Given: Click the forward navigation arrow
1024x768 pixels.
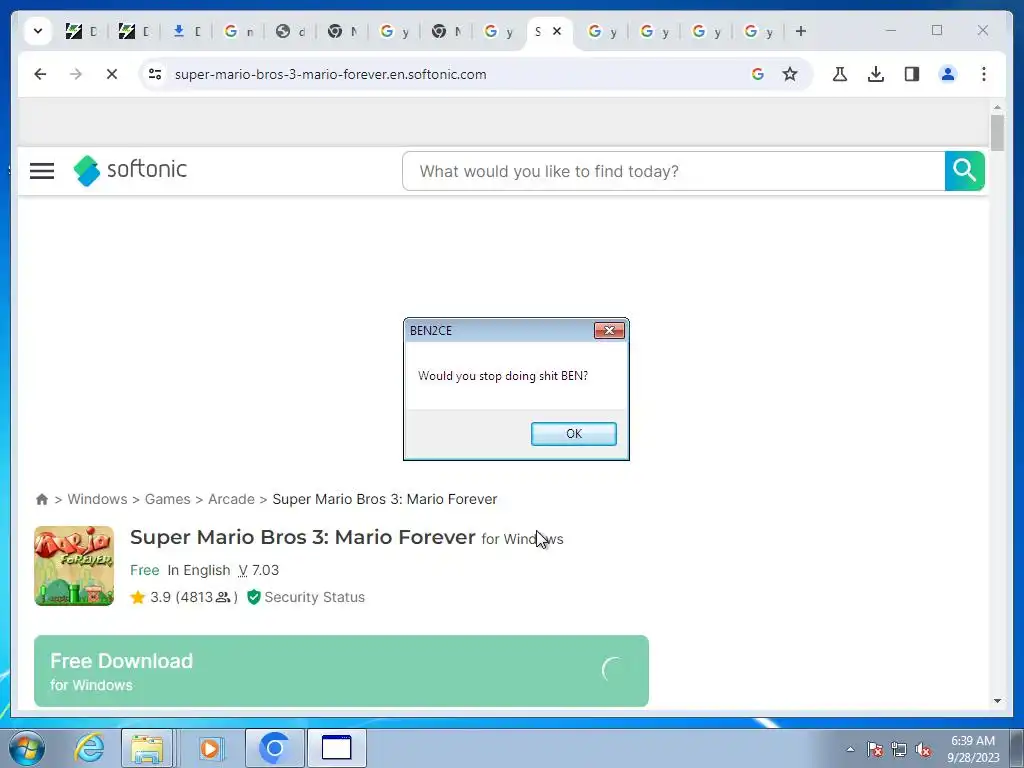Looking at the screenshot, I should (76, 74).
